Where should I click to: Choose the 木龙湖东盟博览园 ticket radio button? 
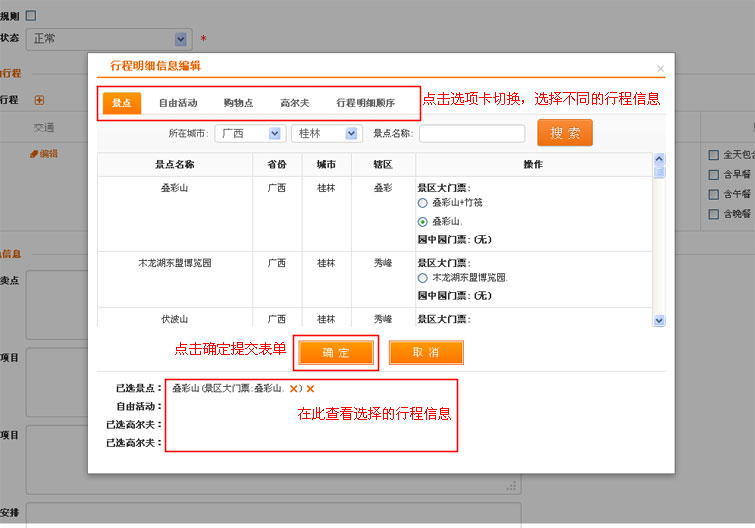coord(423,277)
